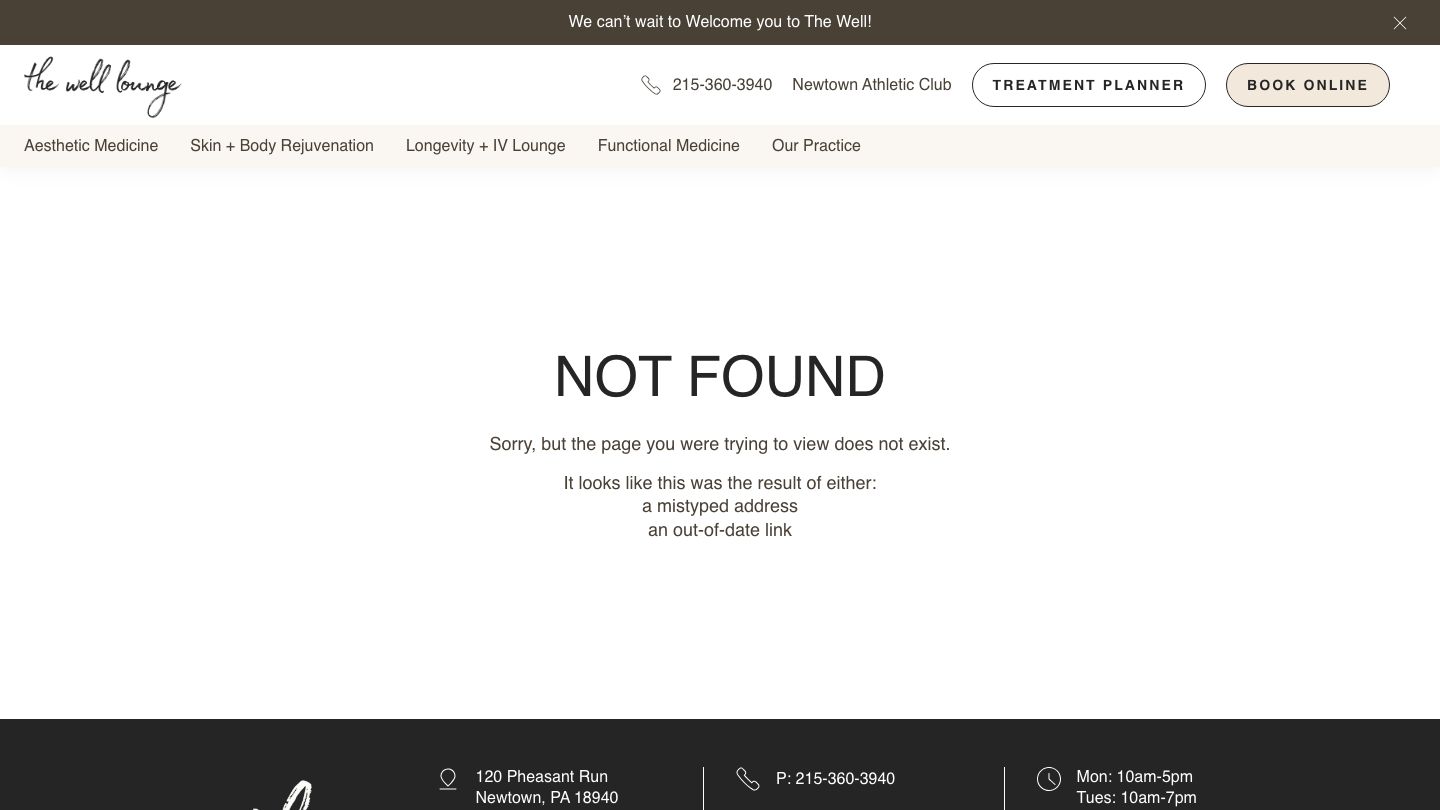Image resolution: width=1440 pixels, height=810 pixels.
Task: Dismiss the welcome announcement banner
Action: pos(1400,23)
